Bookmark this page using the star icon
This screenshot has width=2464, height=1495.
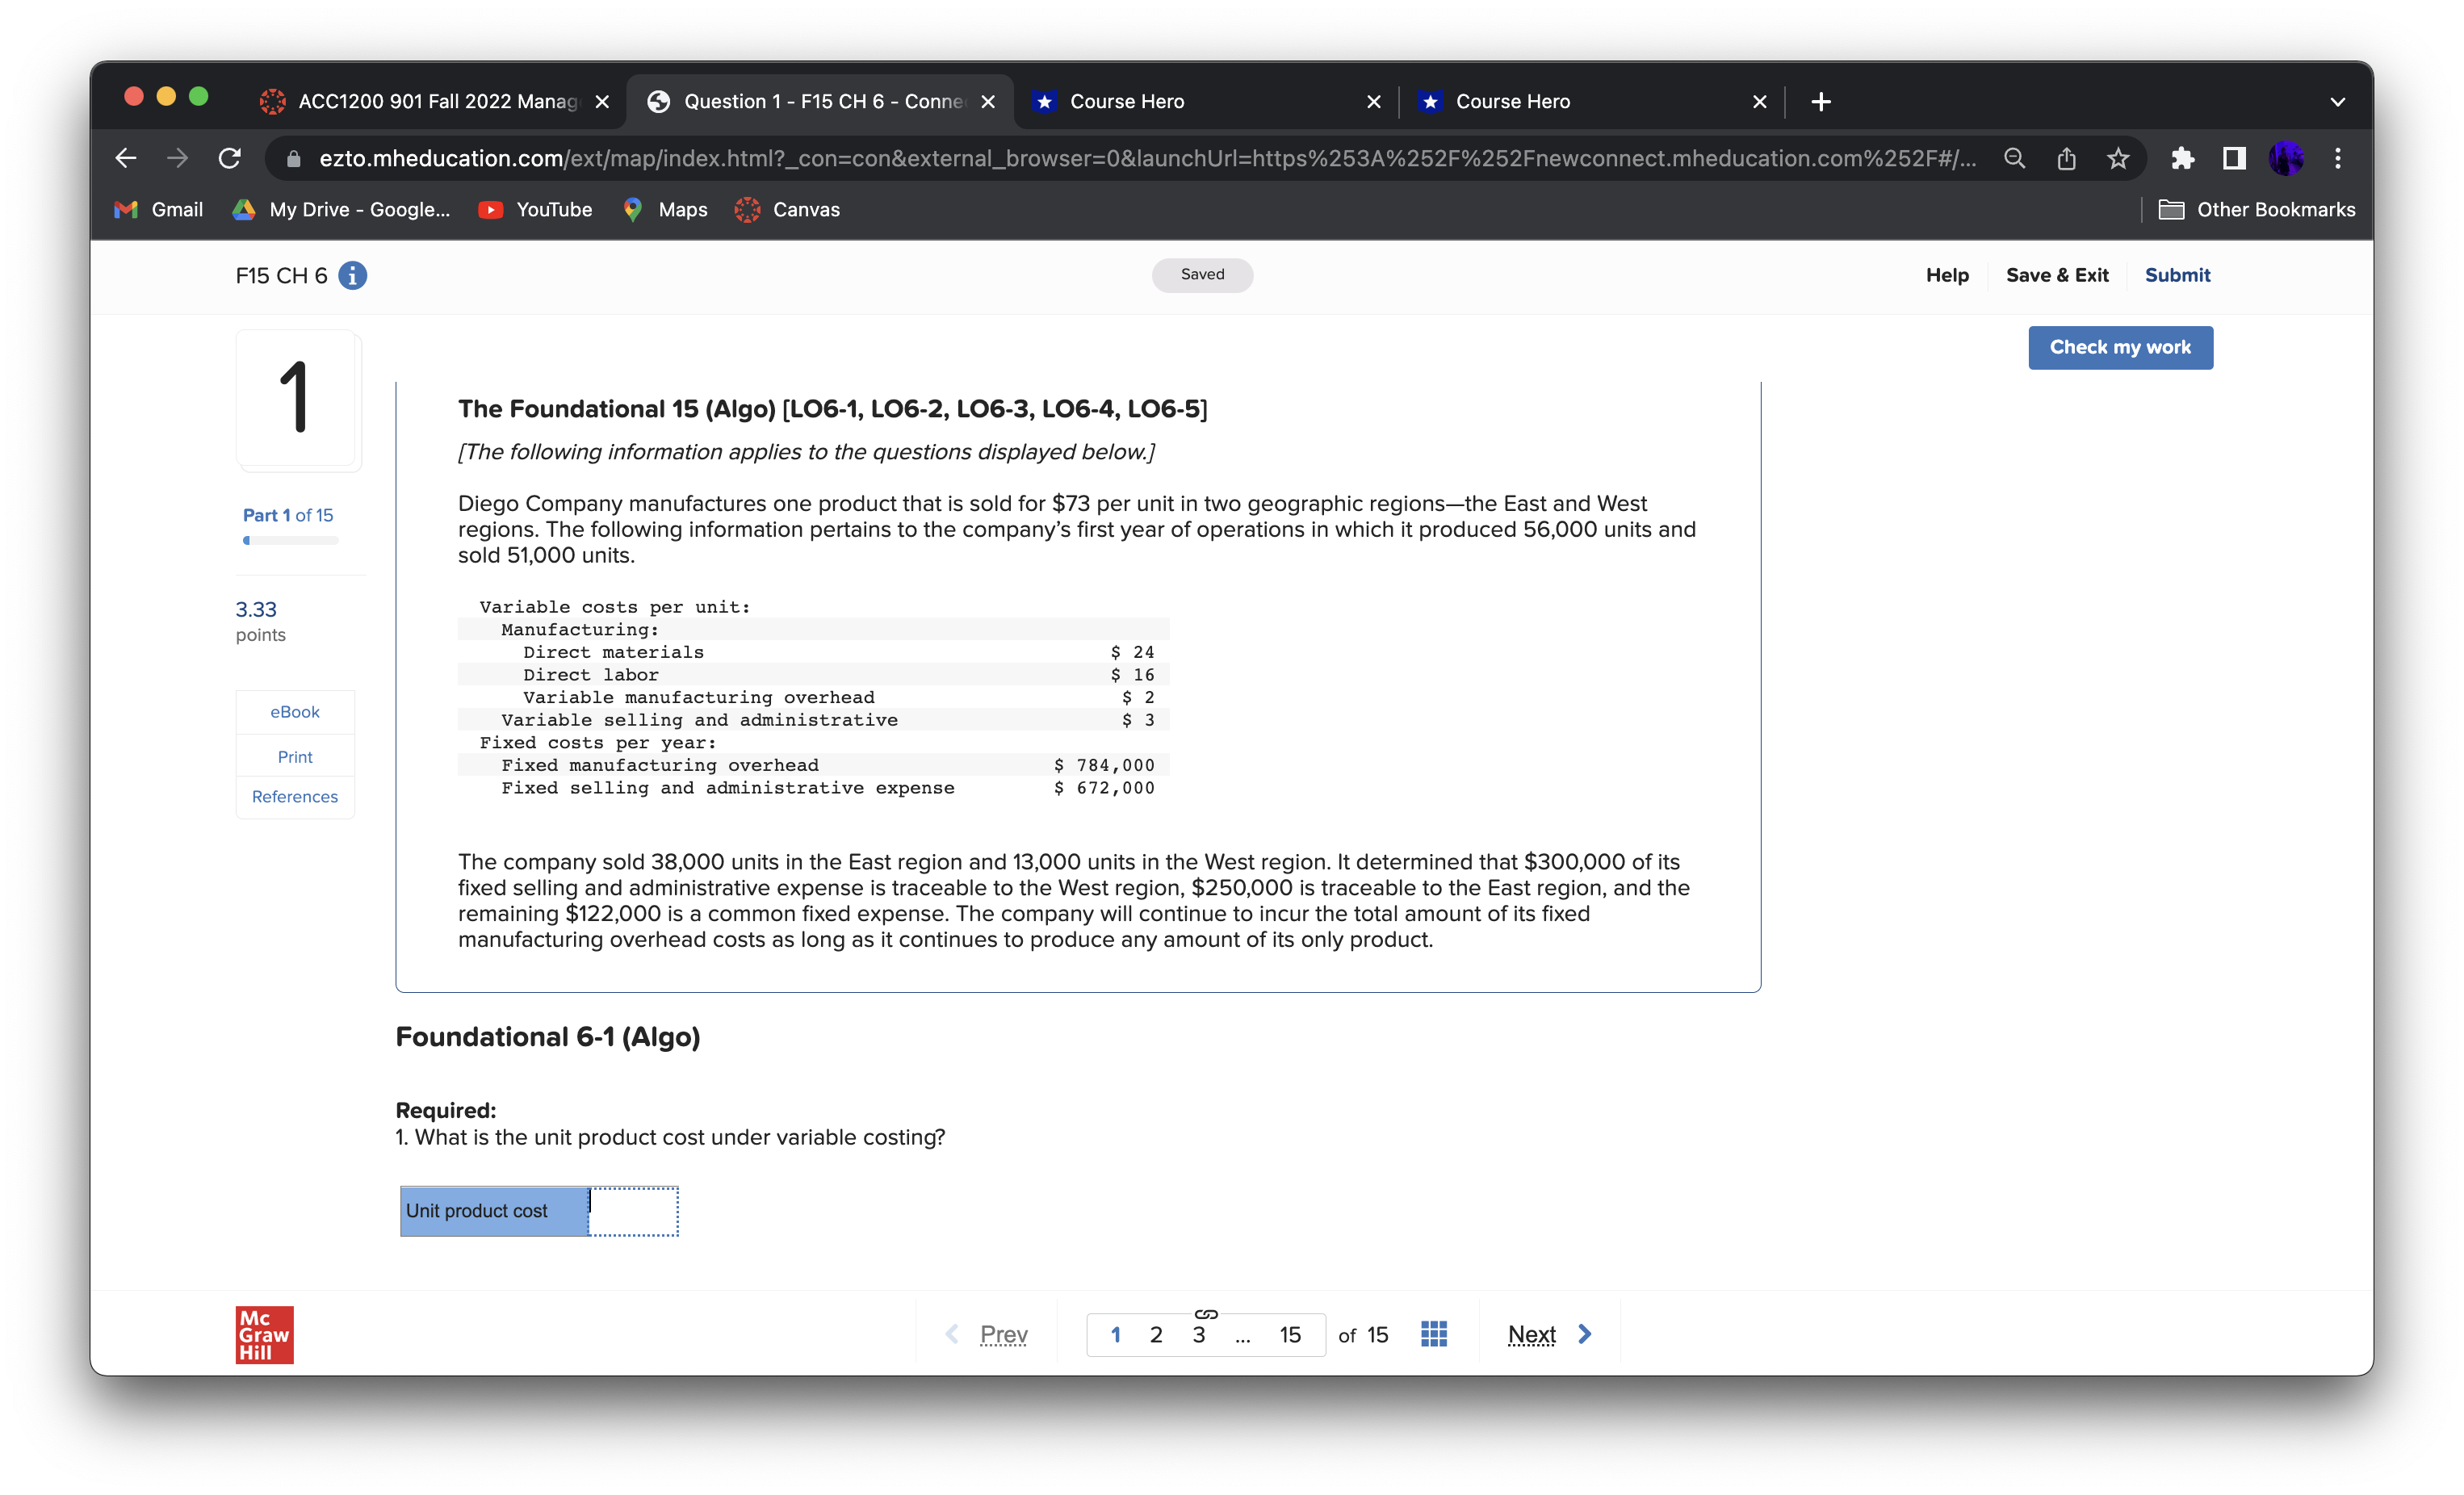click(x=2119, y=158)
